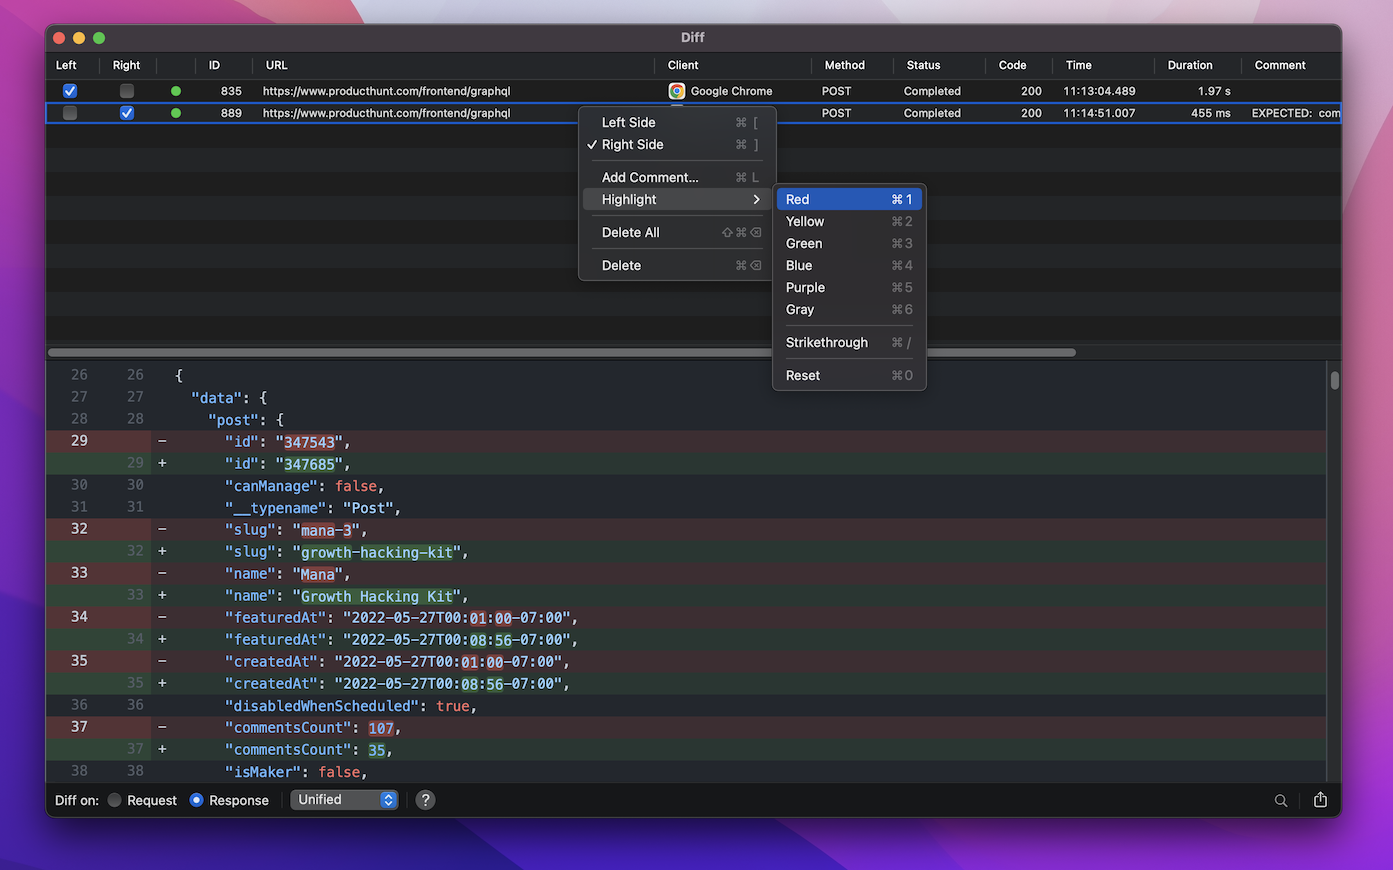Click the EXPECTED comment cell in row 889
Screen dimensions: 1393x870
click(x=1295, y=113)
